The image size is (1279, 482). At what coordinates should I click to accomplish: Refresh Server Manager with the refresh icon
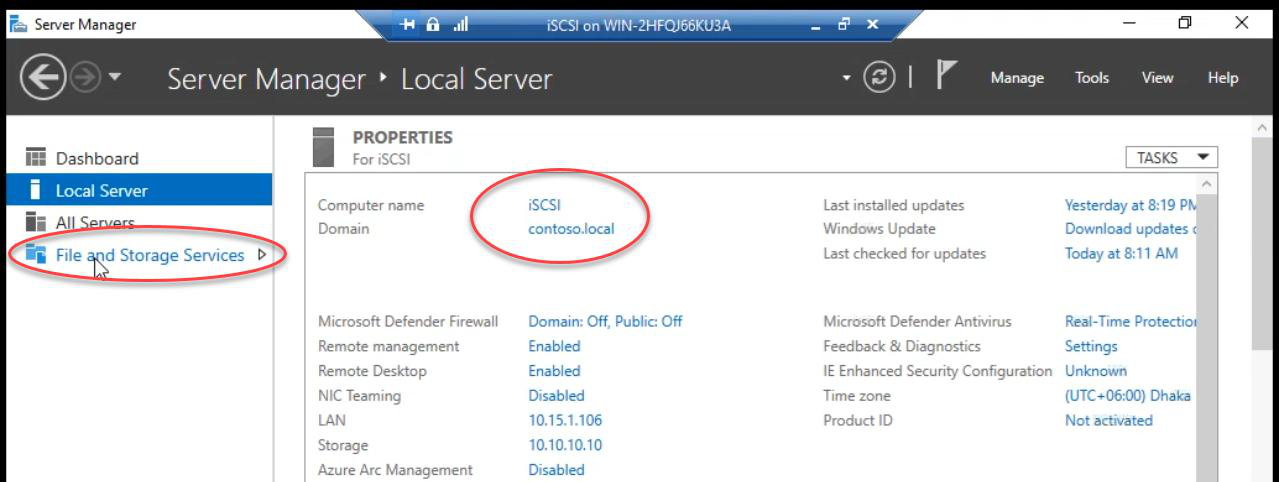point(878,78)
